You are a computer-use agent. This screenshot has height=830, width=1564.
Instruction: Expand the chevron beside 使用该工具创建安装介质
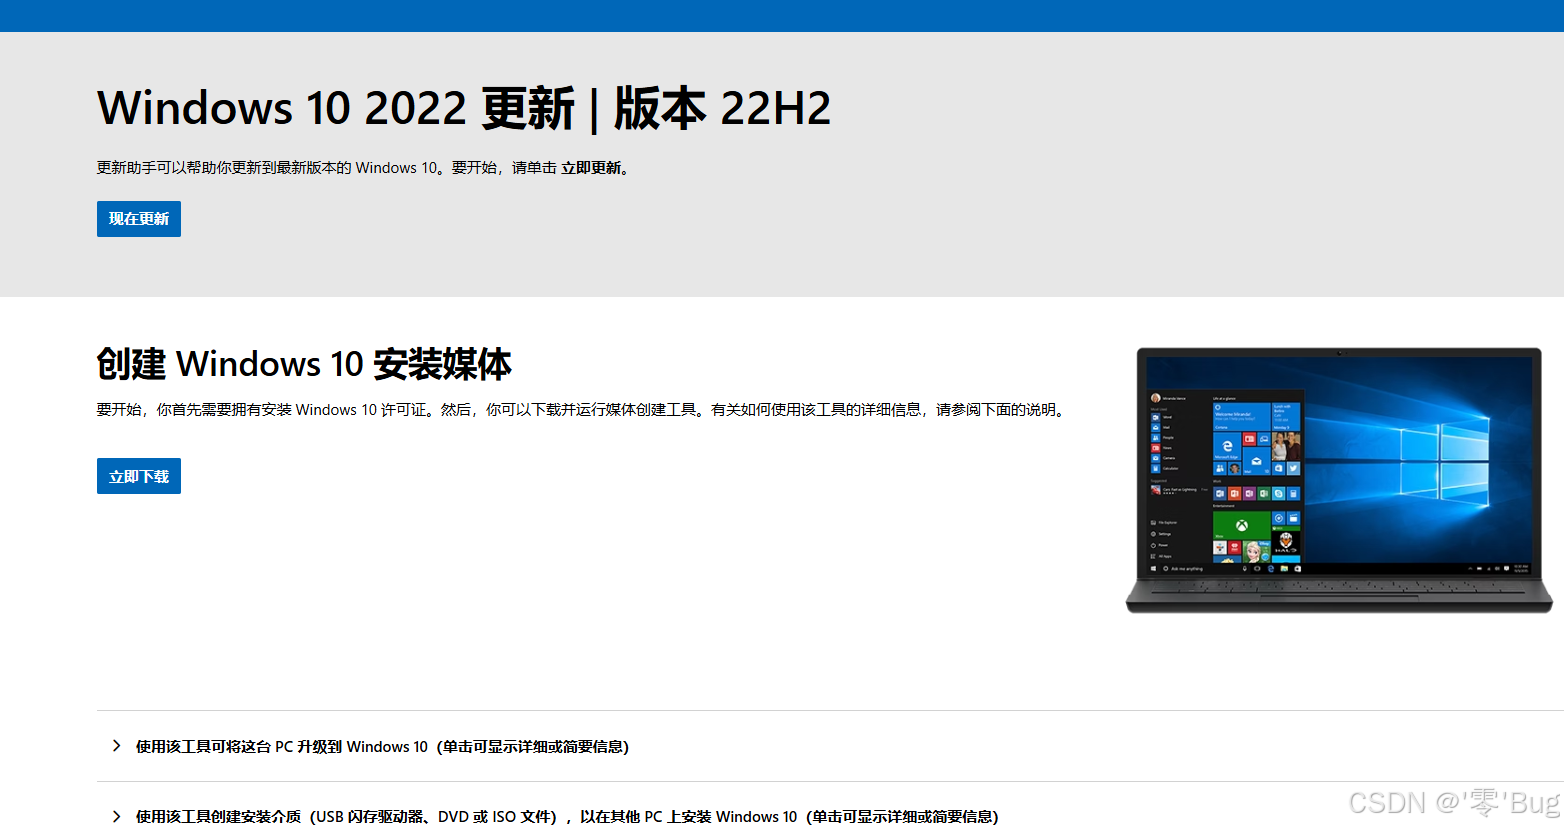(116, 816)
